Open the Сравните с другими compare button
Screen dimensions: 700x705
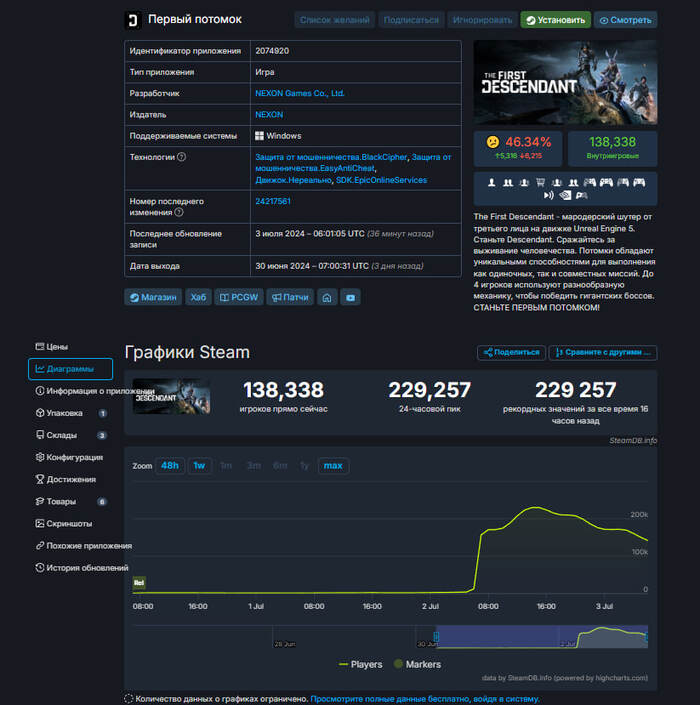coord(603,352)
